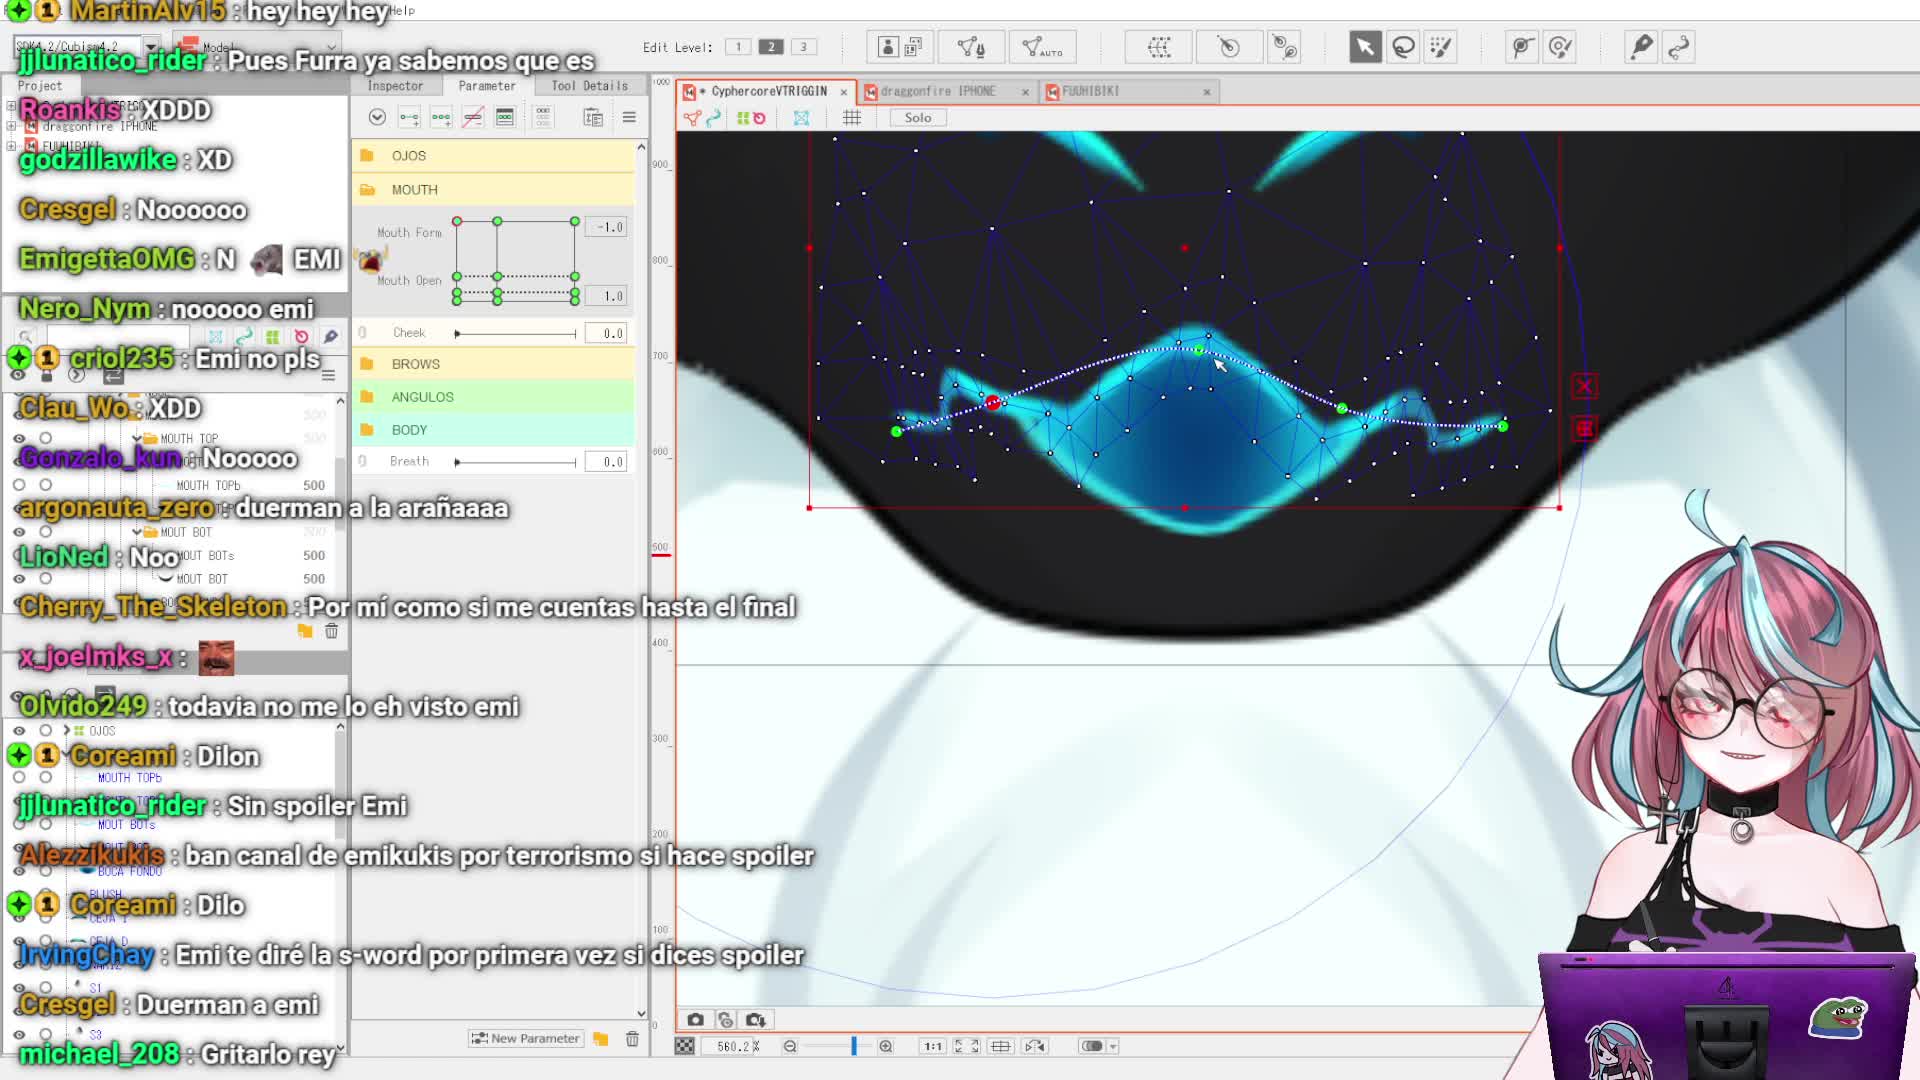Switch to the Inspector tab
1920x1080 pixels.
tap(395, 86)
